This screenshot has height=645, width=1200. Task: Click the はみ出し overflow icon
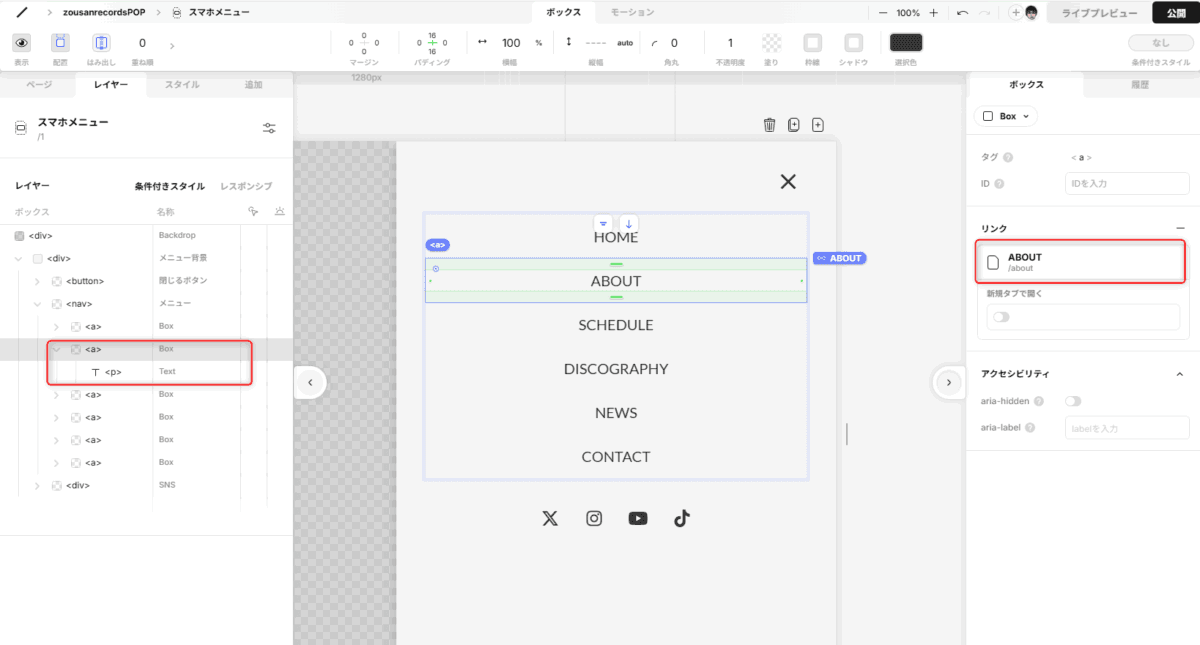coord(101,43)
